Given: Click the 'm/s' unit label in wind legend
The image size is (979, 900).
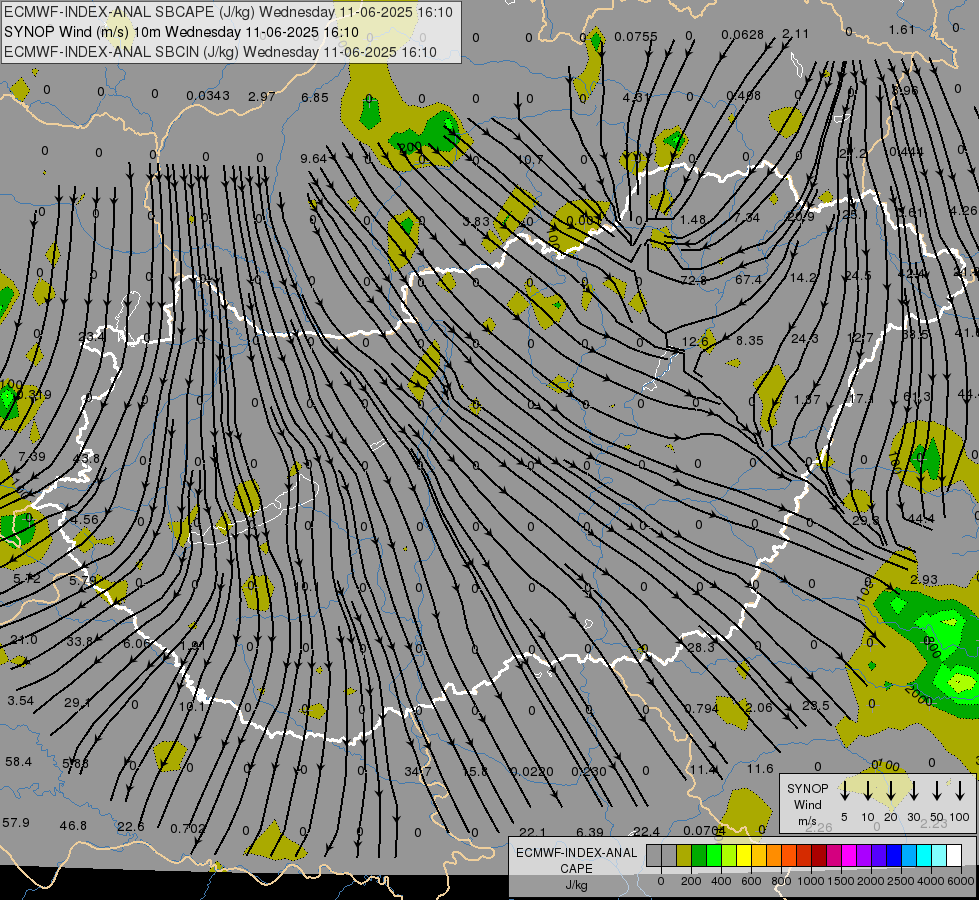Looking at the screenshot, I should click(807, 821).
